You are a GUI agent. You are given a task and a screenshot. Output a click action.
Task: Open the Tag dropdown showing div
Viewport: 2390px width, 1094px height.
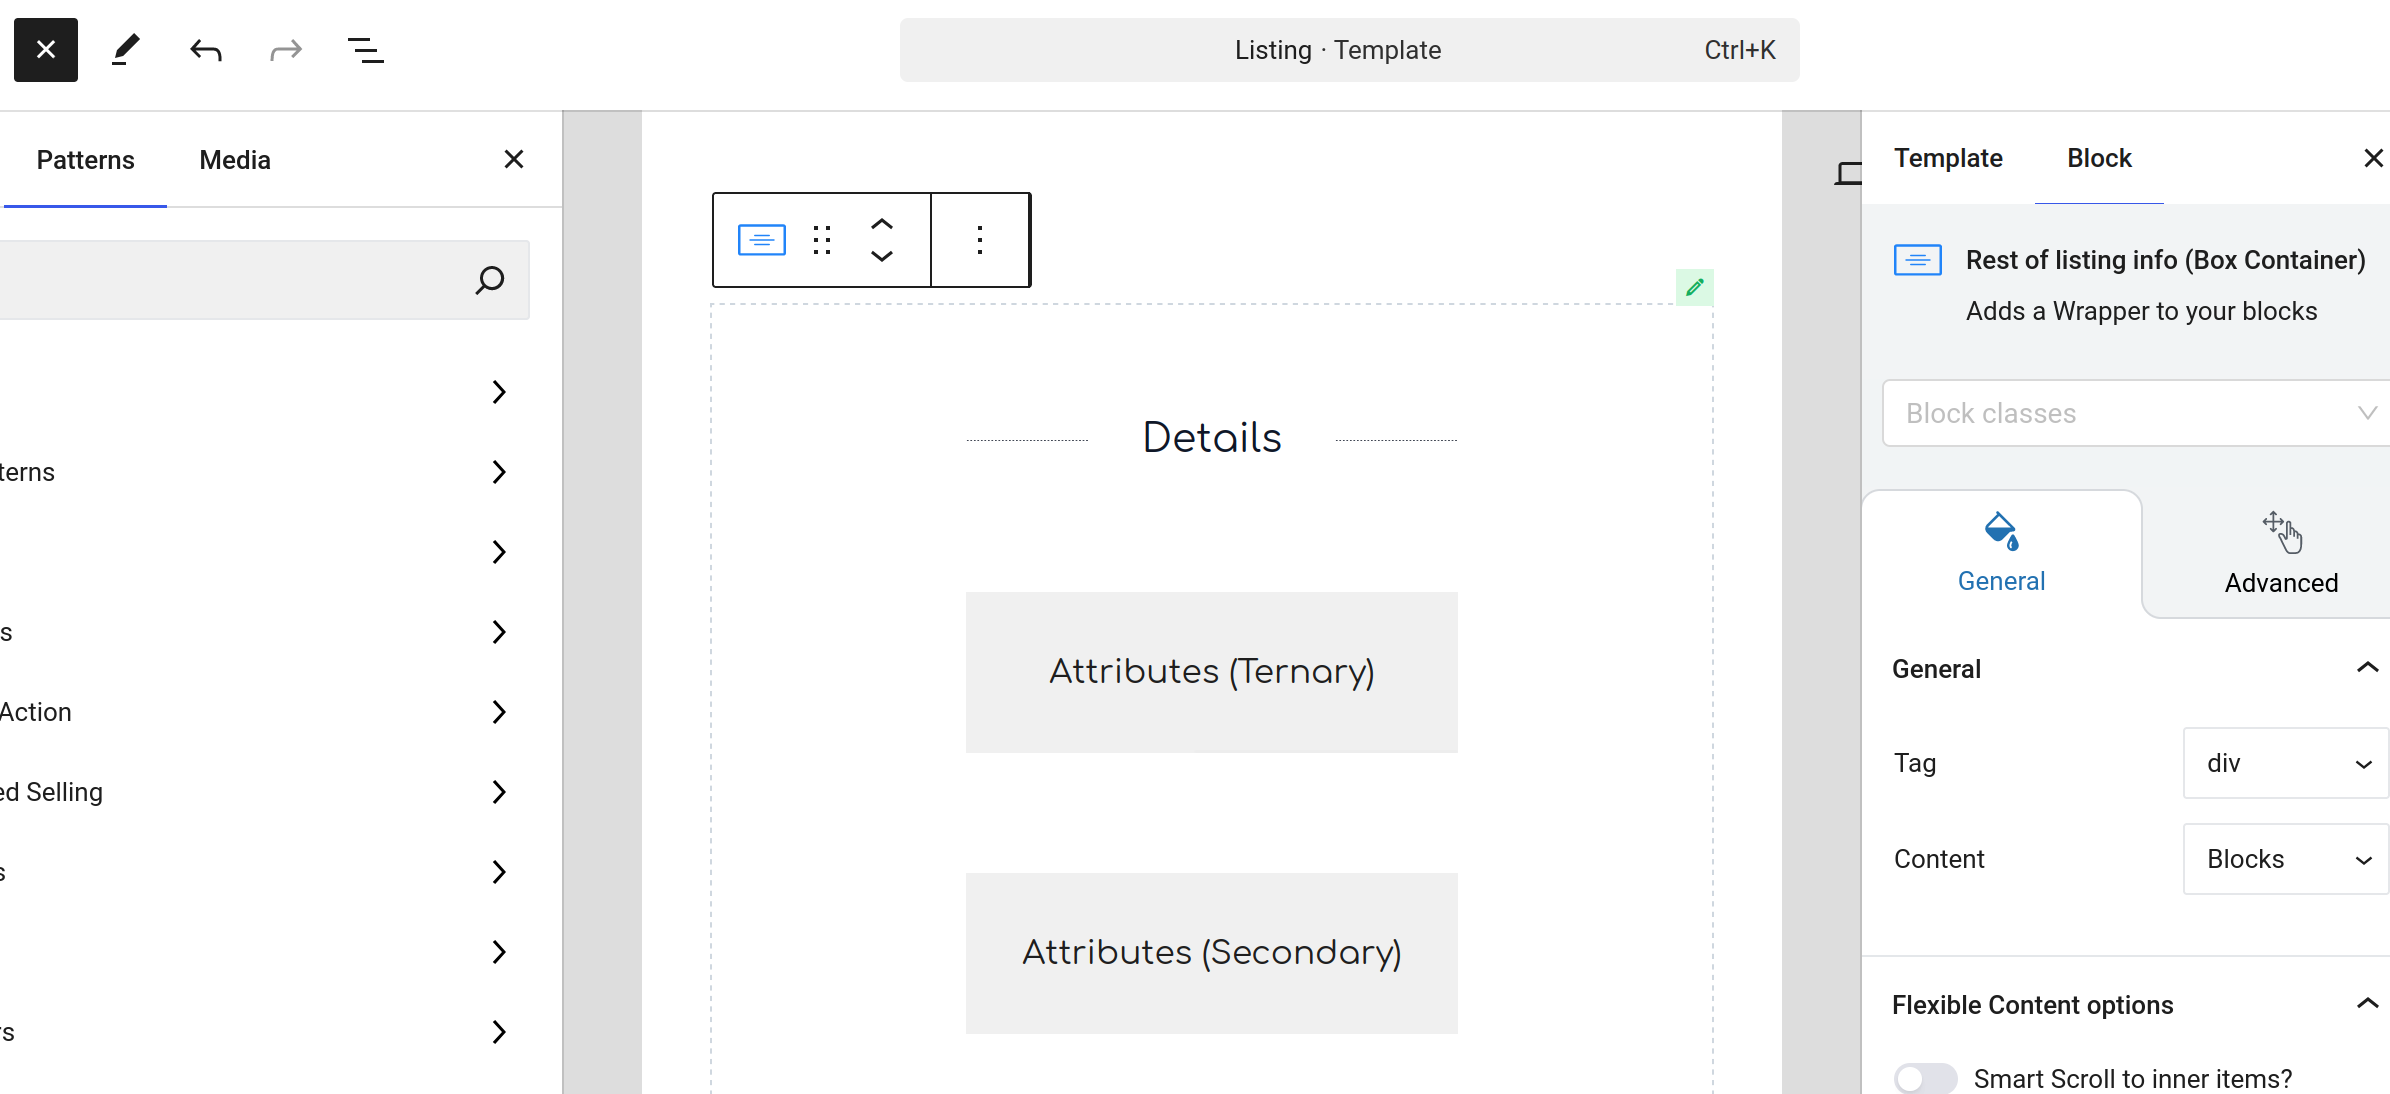[x=2286, y=763]
